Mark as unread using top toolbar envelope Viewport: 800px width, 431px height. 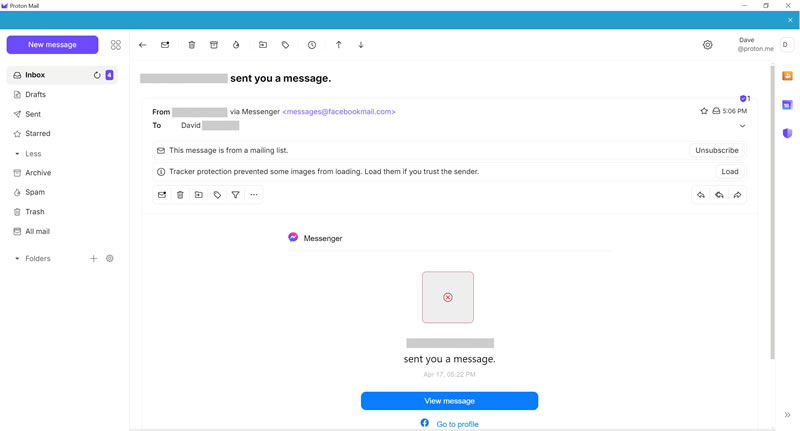(165, 45)
